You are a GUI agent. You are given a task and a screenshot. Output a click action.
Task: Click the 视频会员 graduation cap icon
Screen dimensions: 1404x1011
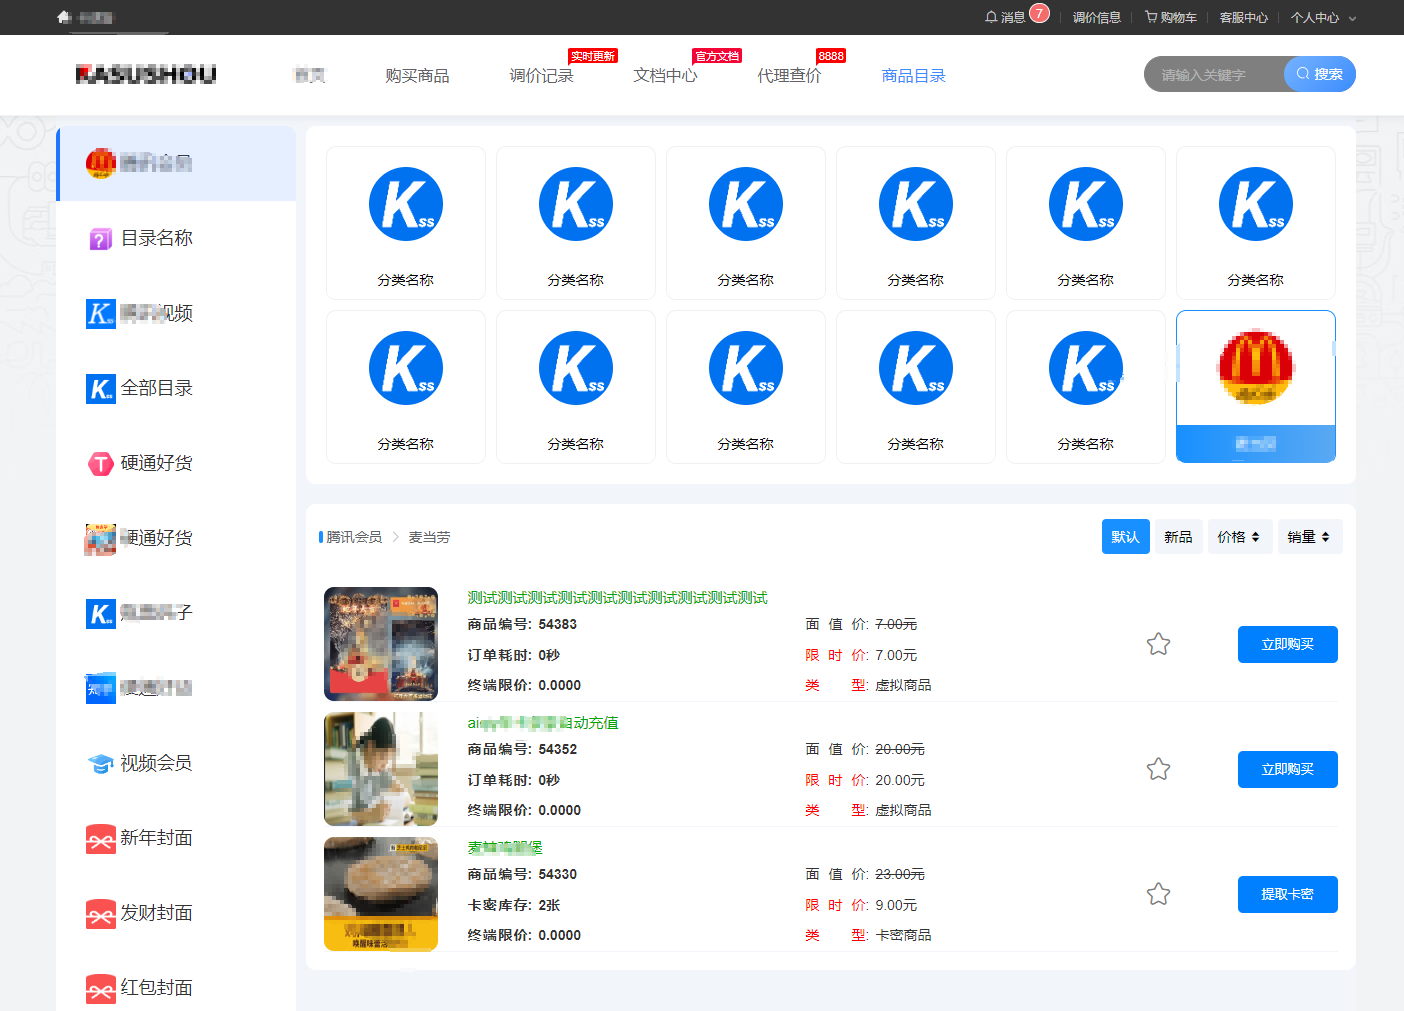point(100,763)
